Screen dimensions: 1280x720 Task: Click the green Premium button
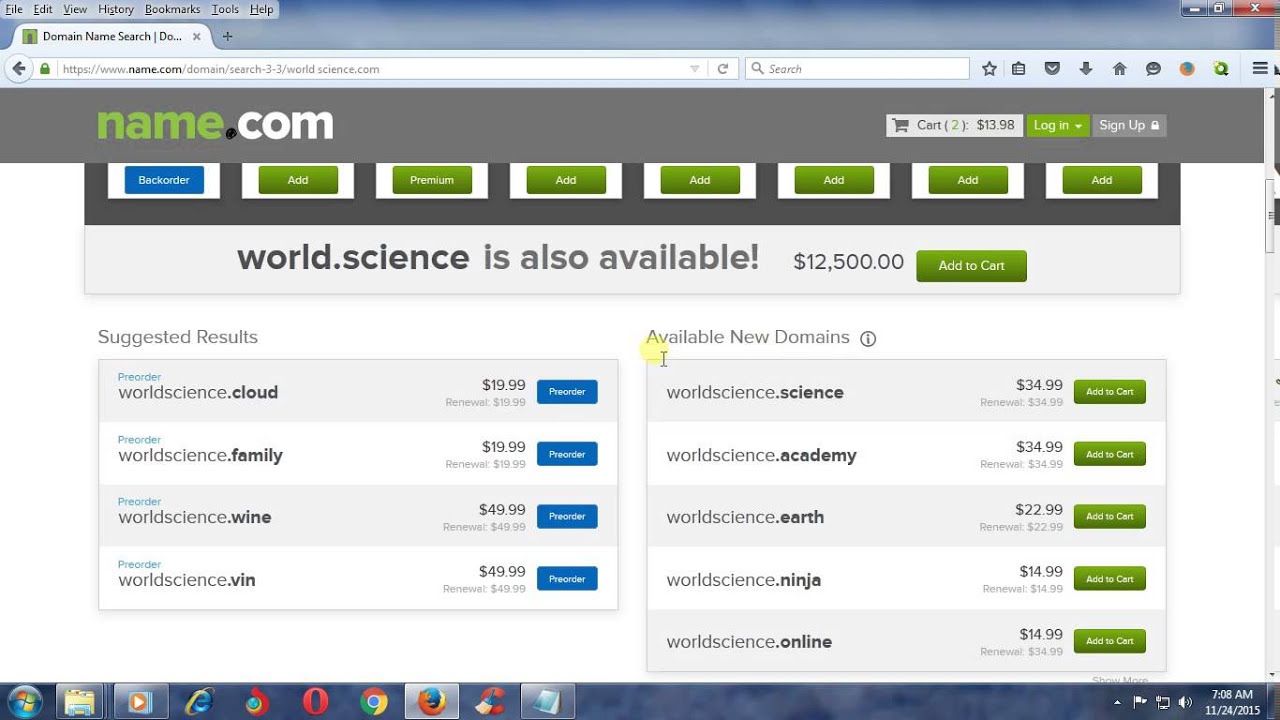coord(432,180)
